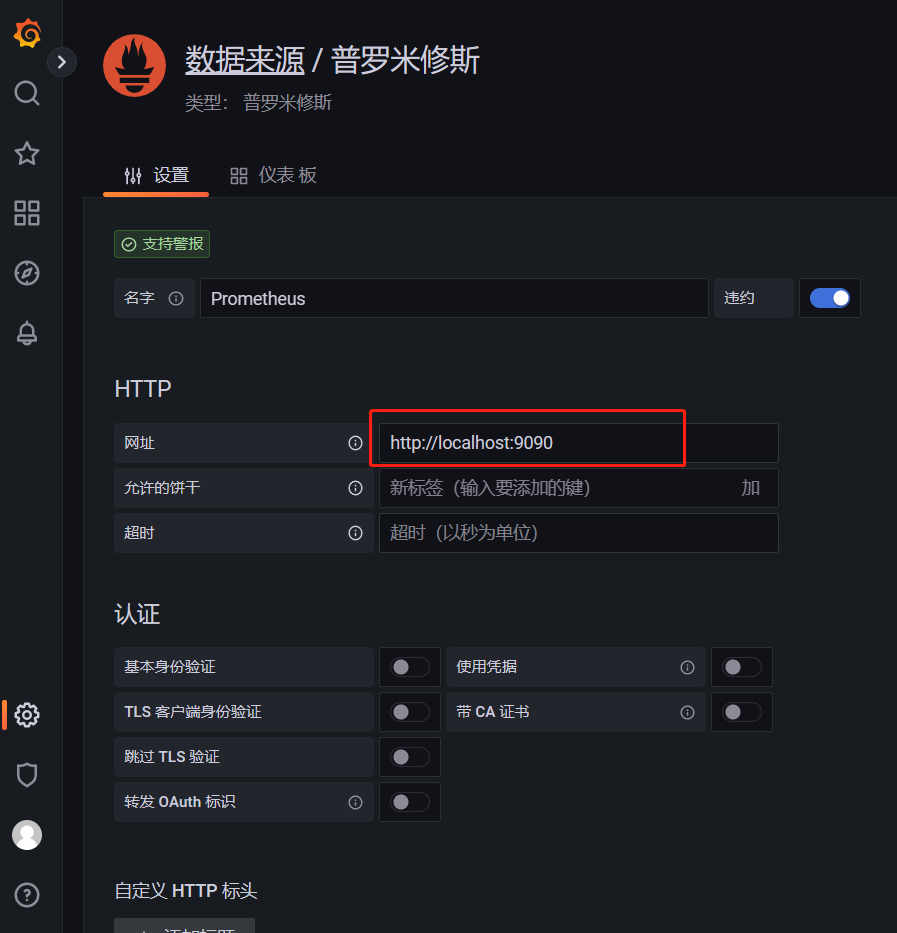The width and height of the screenshot is (897, 933).
Task: Open configuration gear icon
Action: pos(27,715)
